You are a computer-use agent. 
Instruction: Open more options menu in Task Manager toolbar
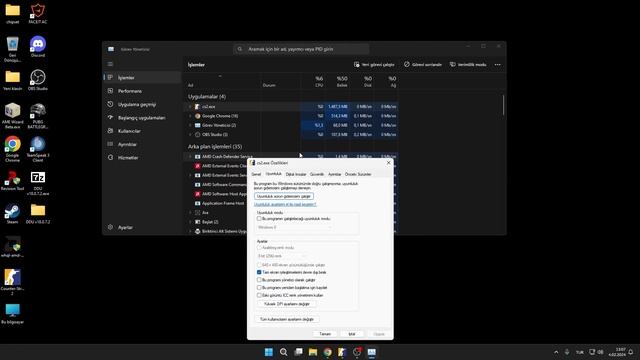pos(497,64)
